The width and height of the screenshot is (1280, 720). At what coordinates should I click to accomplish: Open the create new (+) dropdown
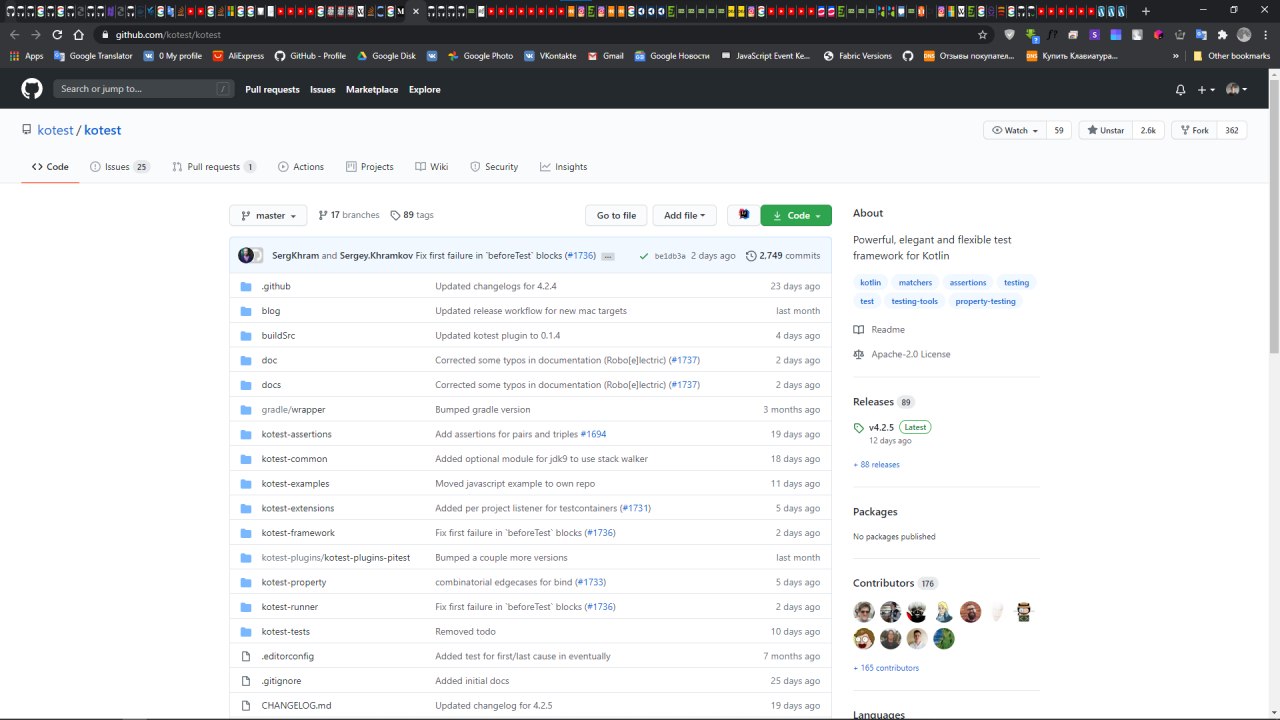1206,90
